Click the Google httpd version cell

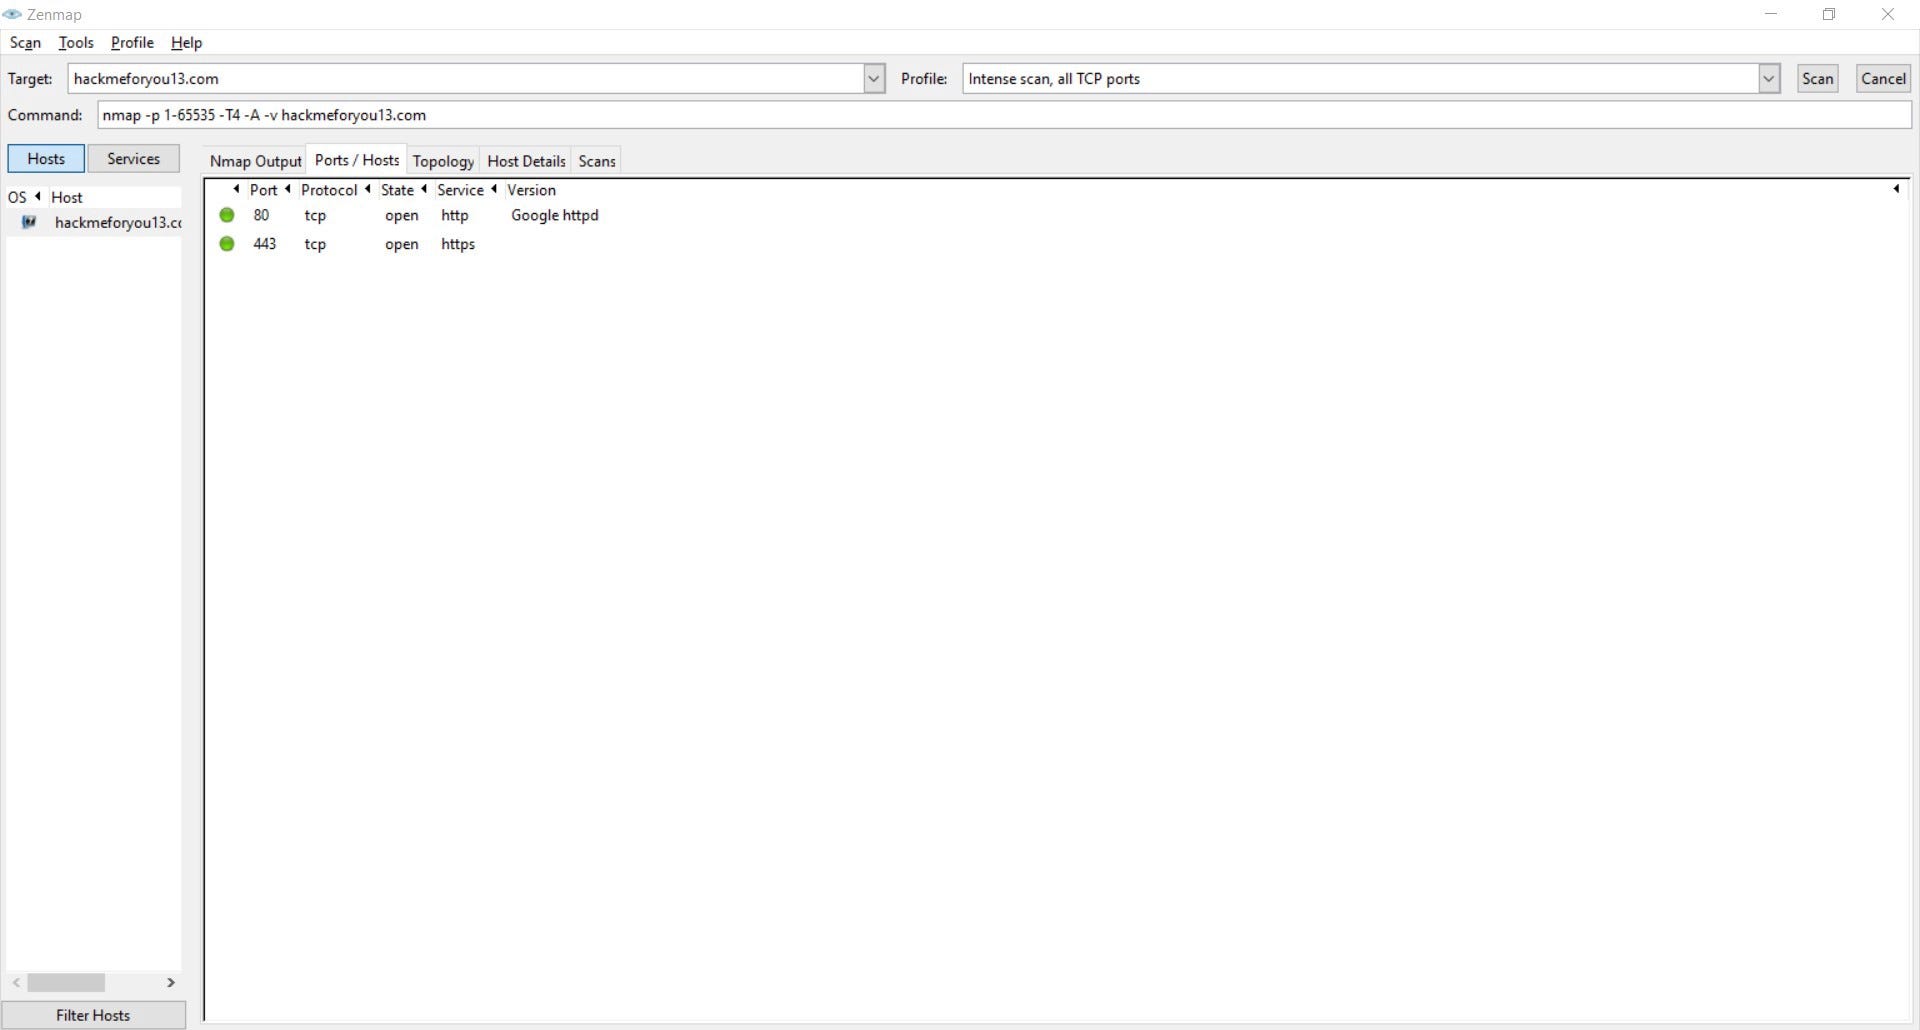[555, 215]
